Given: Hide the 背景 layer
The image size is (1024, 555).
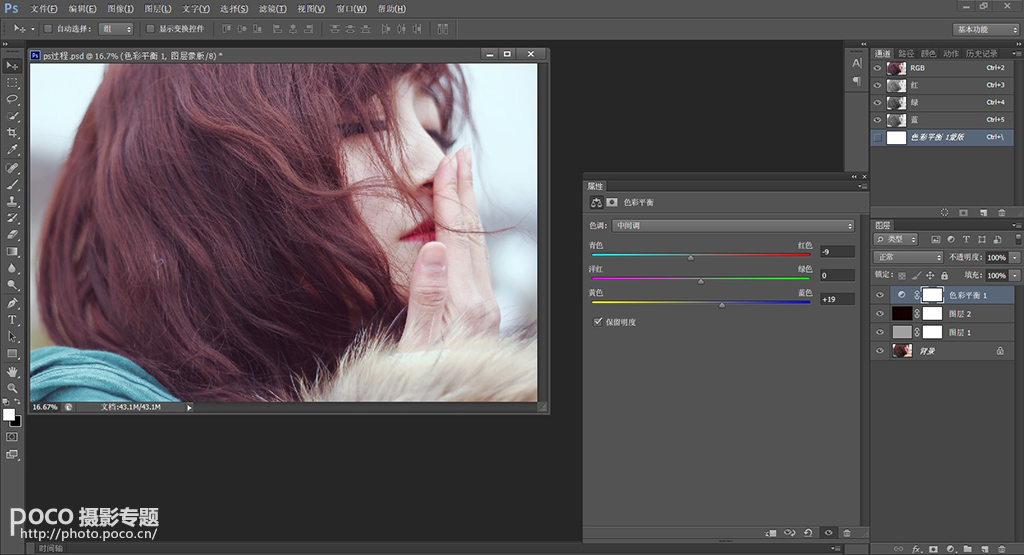Looking at the screenshot, I should click(880, 351).
